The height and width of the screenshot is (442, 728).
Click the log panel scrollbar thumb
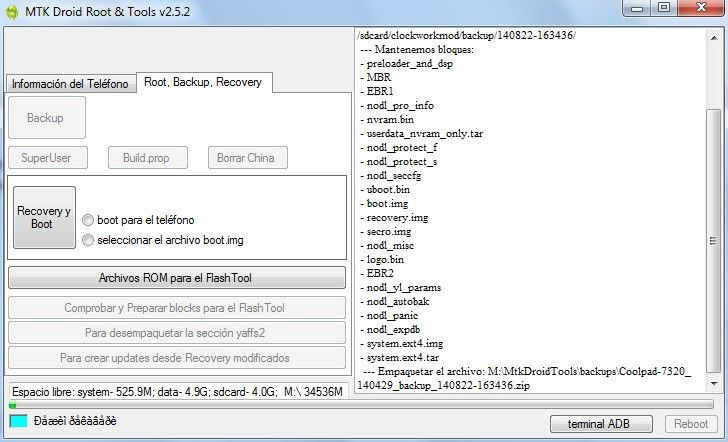pos(713,240)
